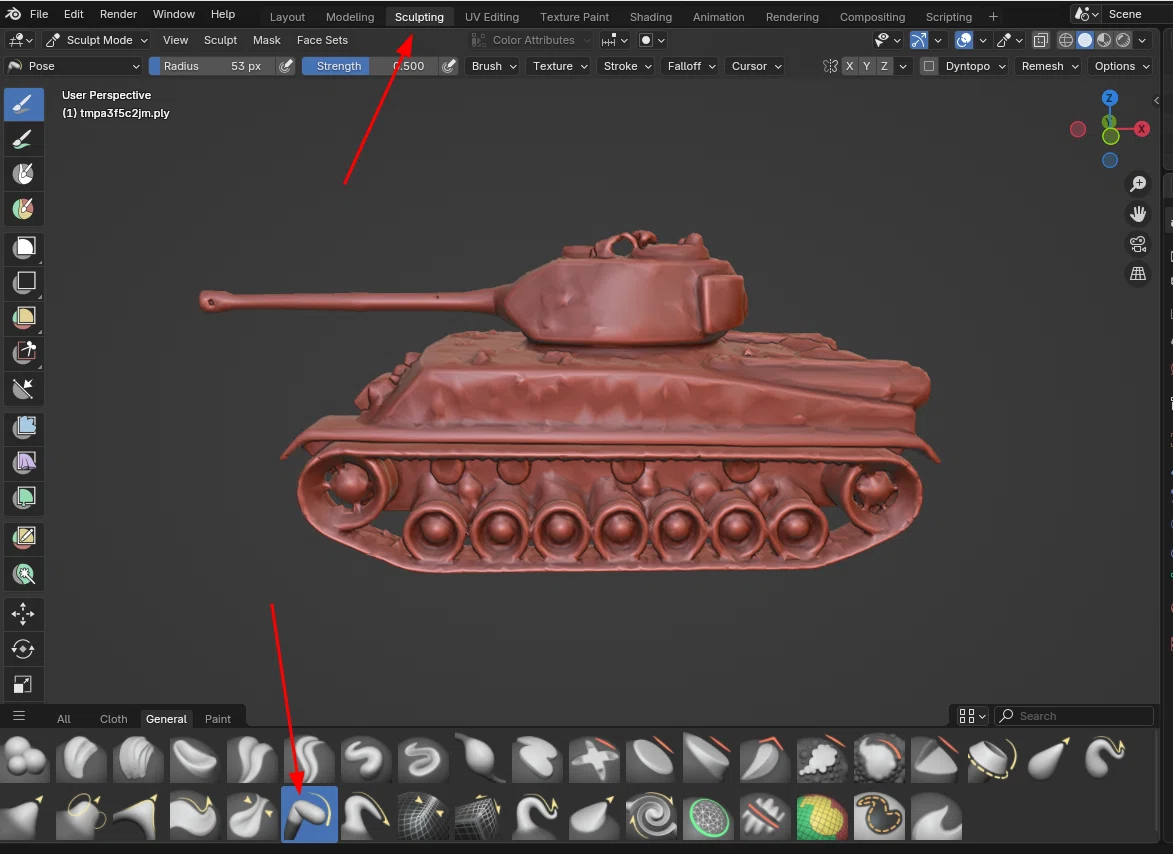The height and width of the screenshot is (854, 1173).
Task: Toggle viewport gizmos button
Action: click(x=919, y=40)
